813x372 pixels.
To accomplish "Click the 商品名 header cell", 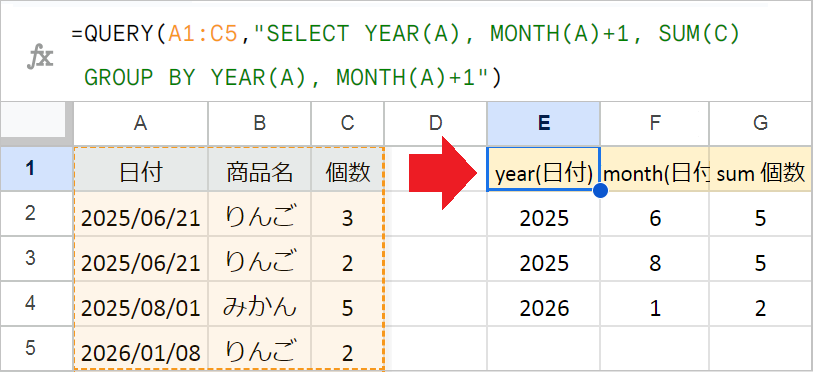I will (x=260, y=169).
